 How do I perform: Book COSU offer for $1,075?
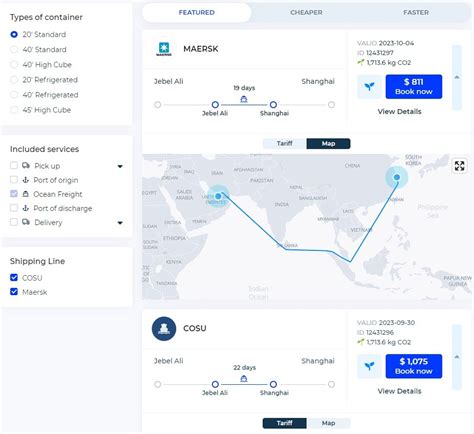pos(414,366)
